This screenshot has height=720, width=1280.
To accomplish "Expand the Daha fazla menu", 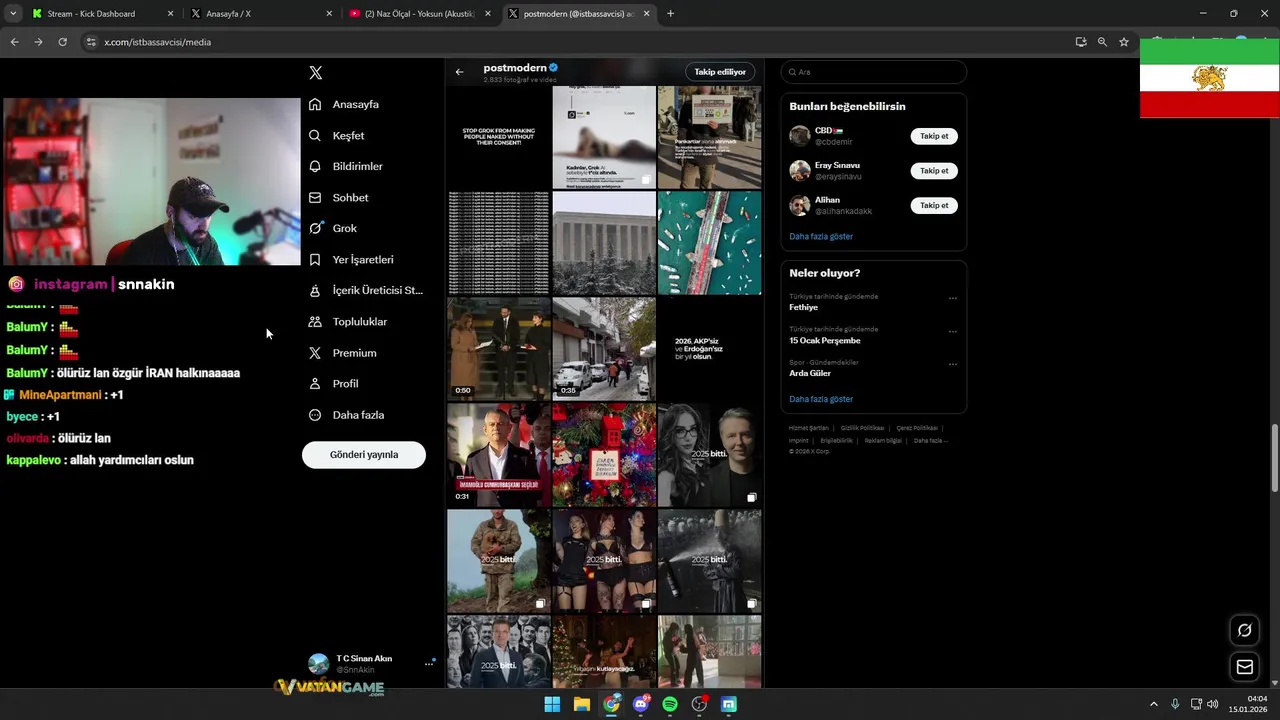I will 347,415.
